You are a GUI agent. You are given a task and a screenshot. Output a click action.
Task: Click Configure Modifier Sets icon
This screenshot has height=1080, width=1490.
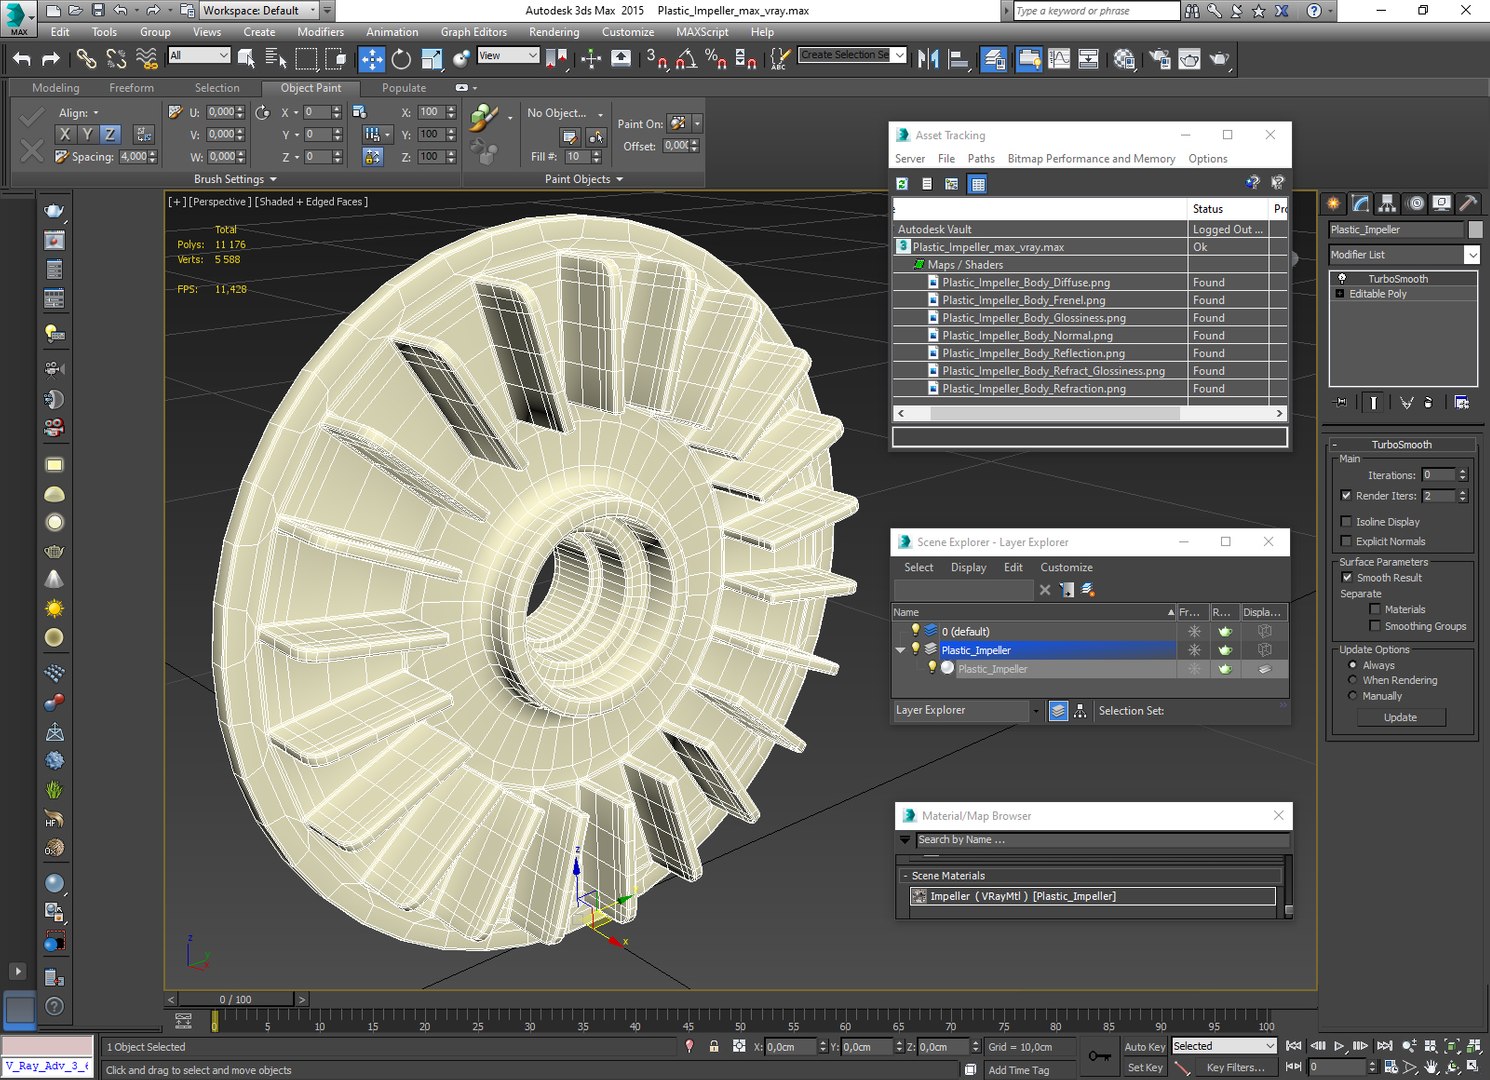point(1462,402)
